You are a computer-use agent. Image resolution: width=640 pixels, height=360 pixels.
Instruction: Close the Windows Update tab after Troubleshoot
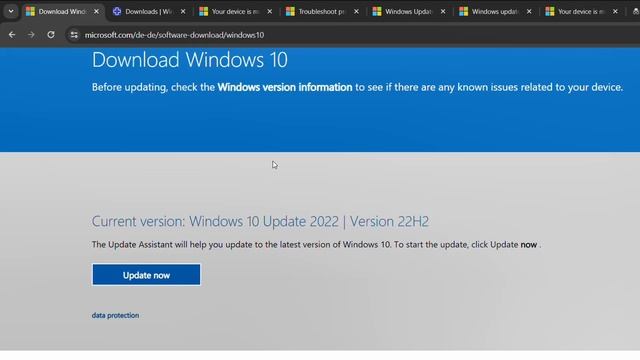(x=443, y=11)
